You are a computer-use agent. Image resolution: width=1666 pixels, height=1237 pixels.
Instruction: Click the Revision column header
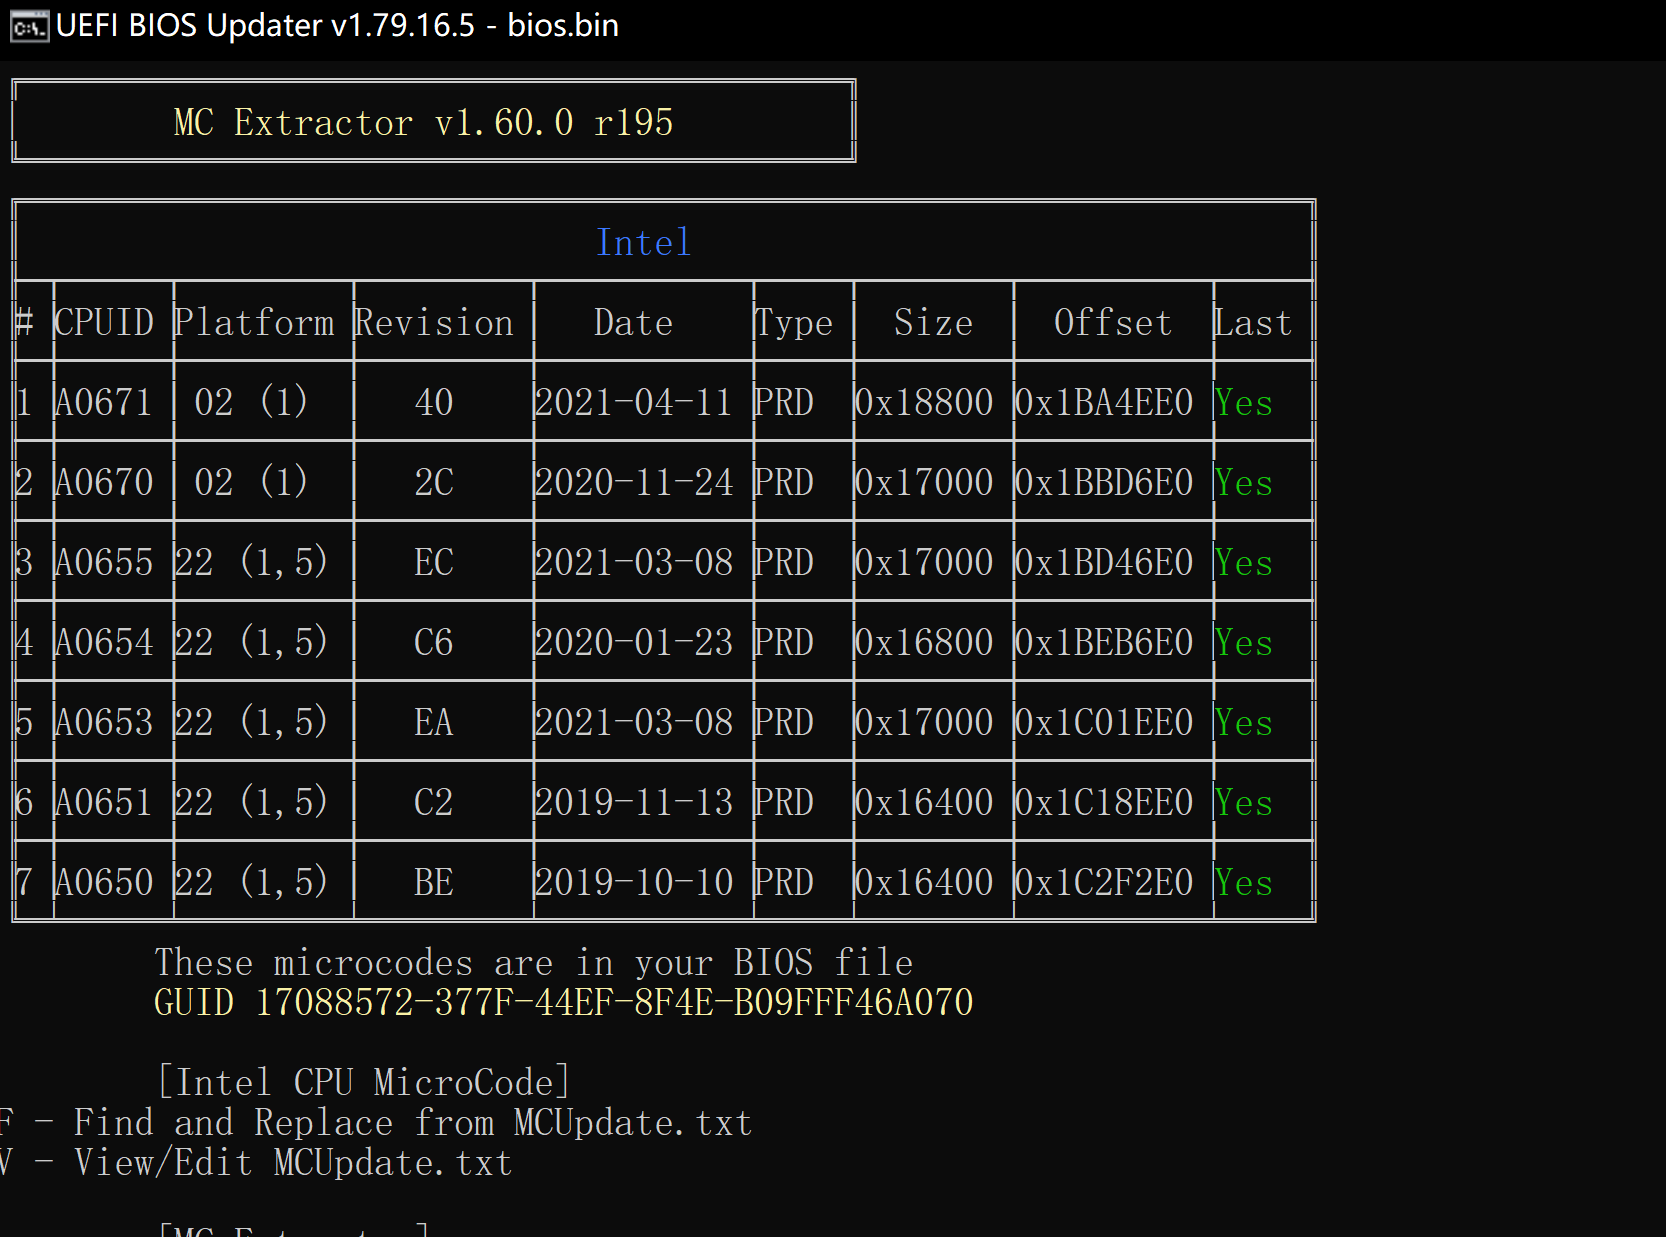coord(434,322)
